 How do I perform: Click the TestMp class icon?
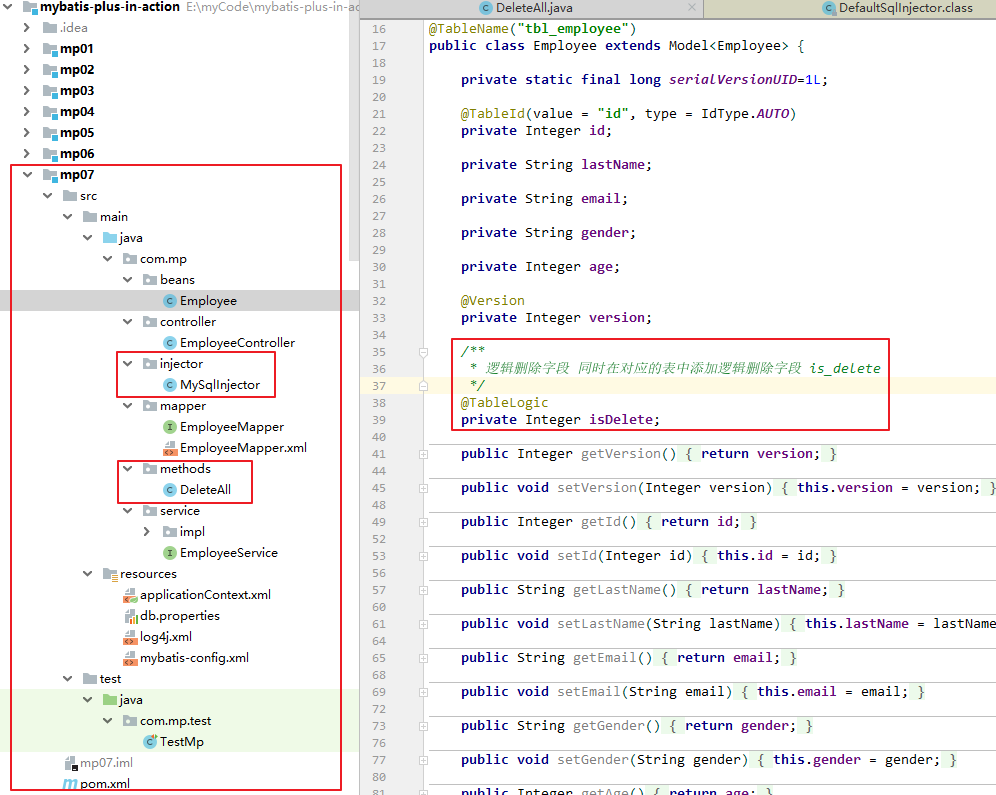coord(151,741)
